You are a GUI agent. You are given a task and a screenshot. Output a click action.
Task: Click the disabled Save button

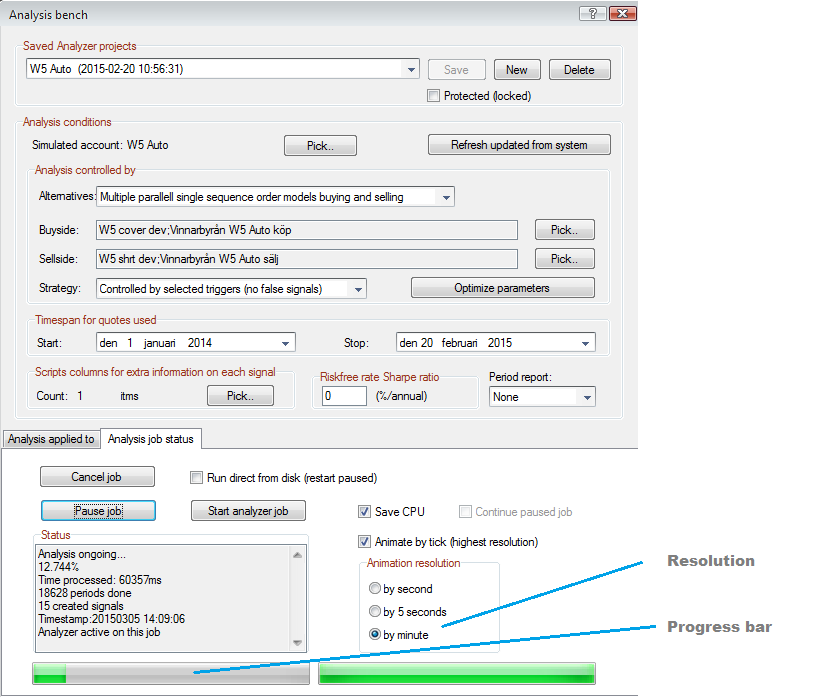(456, 70)
